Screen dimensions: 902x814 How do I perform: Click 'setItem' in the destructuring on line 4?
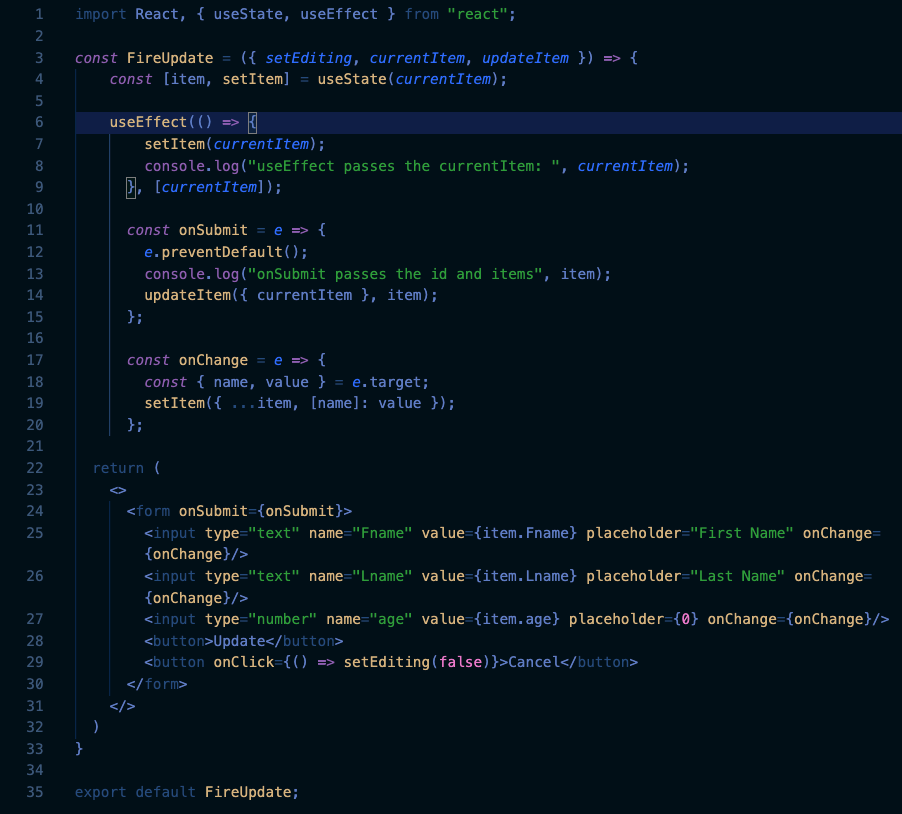coord(253,79)
